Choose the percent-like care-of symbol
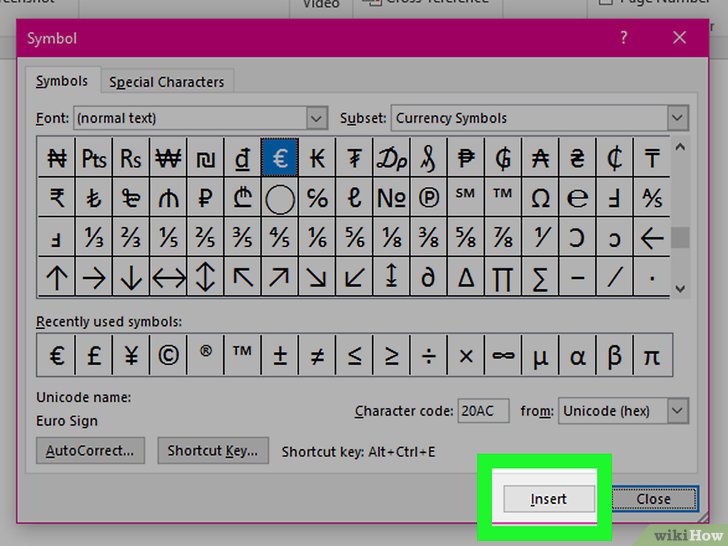728x546 pixels. 317,198
